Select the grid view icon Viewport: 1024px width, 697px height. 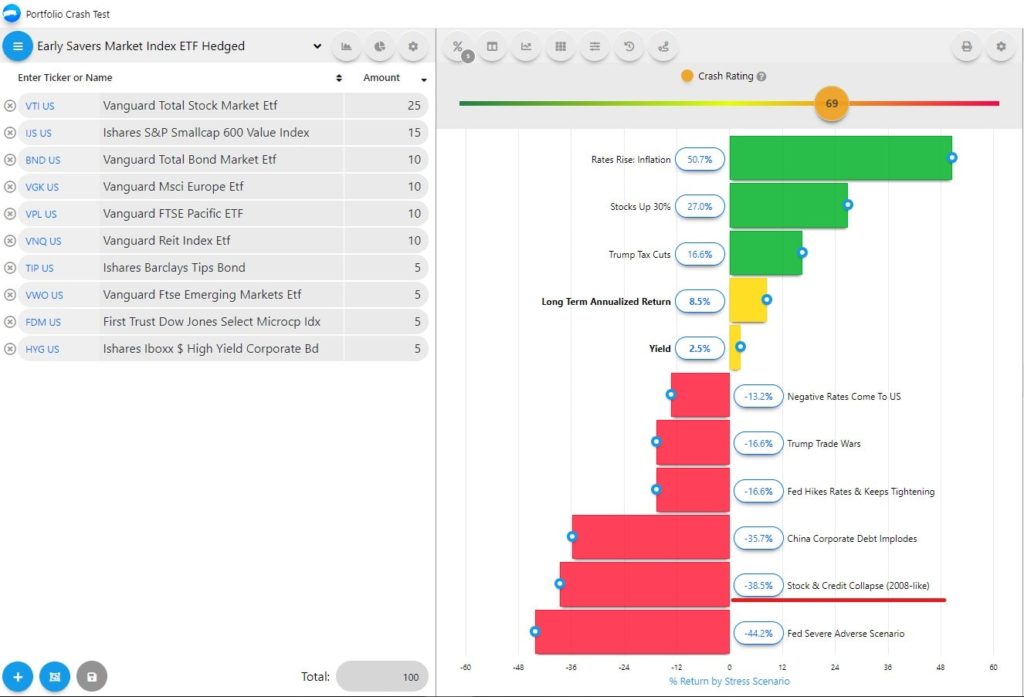click(x=560, y=46)
